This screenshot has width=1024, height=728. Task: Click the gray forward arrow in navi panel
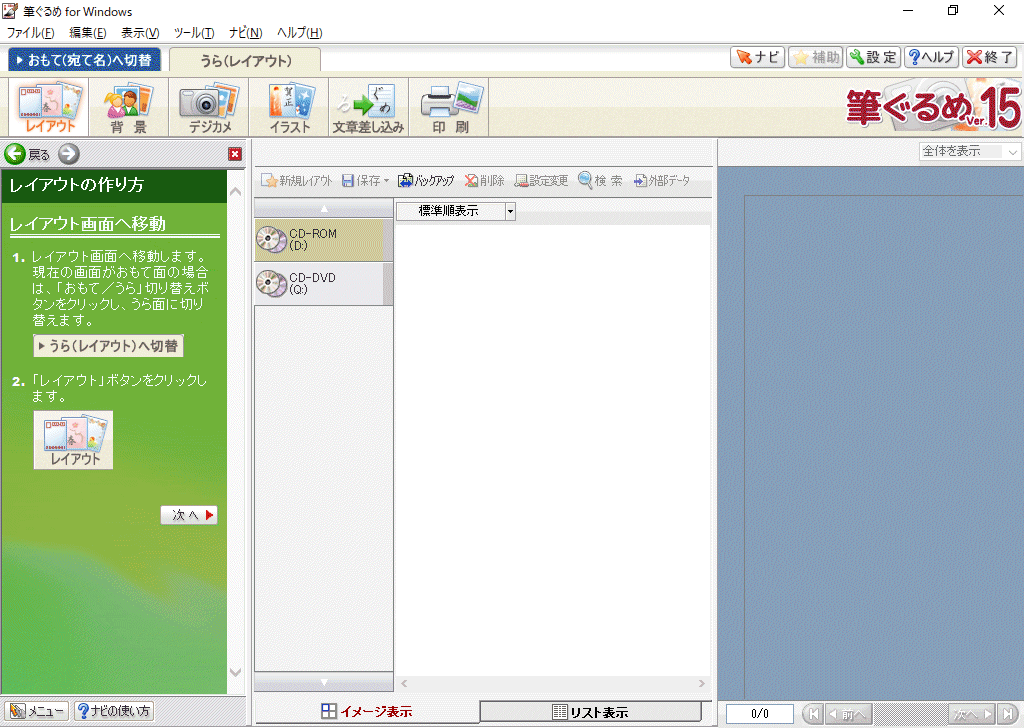pyautogui.click(x=69, y=154)
